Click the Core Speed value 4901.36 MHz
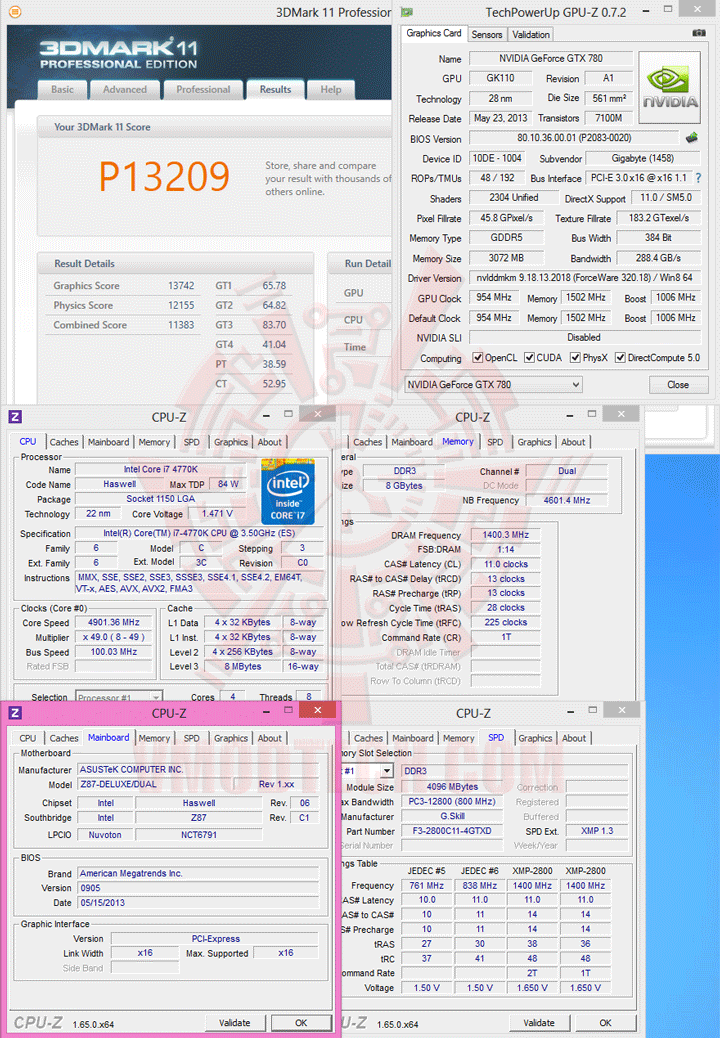Image resolution: width=720 pixels, height=1038 pixels. click(x=114, y=622)
